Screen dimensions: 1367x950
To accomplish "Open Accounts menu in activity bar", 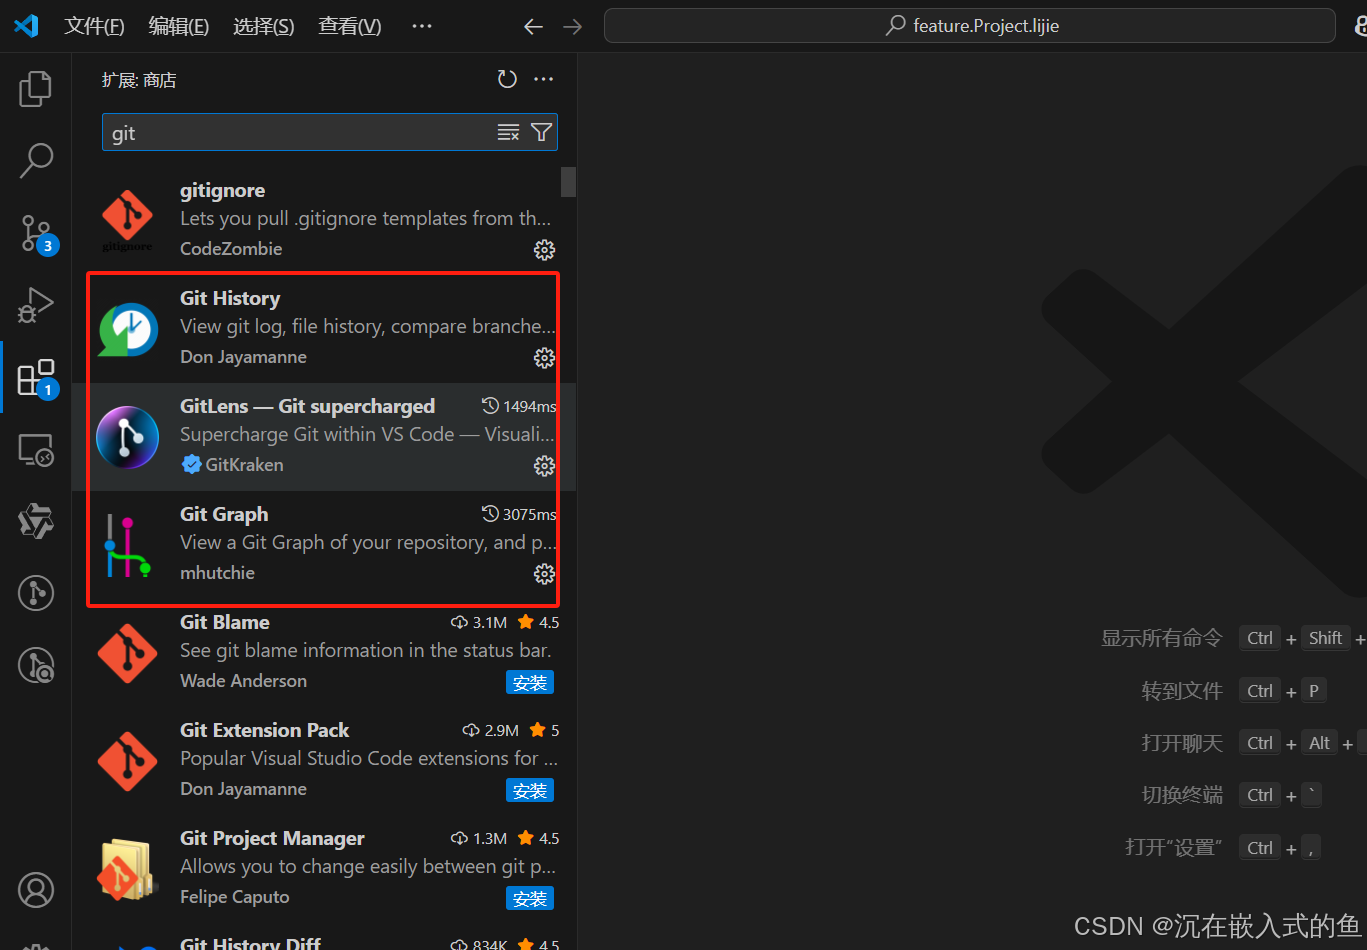I will pyautogui.click(x=35, y=889).
